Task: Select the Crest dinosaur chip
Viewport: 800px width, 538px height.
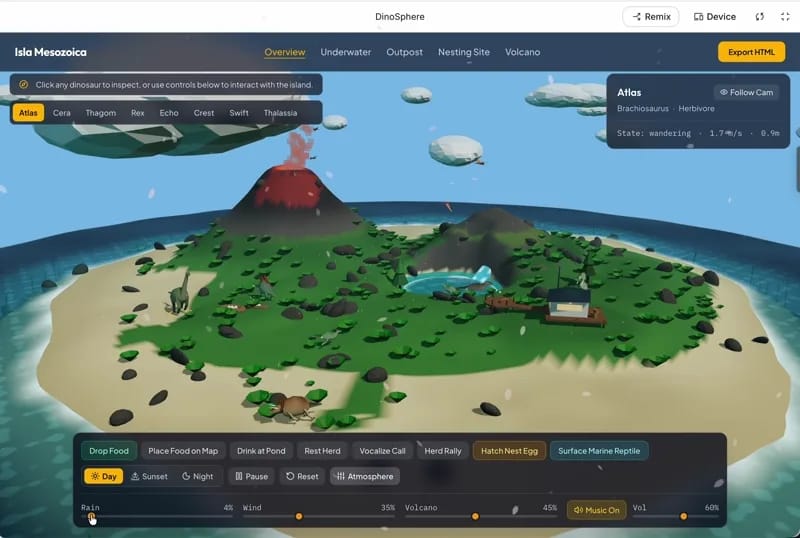Action: point(204,113)
